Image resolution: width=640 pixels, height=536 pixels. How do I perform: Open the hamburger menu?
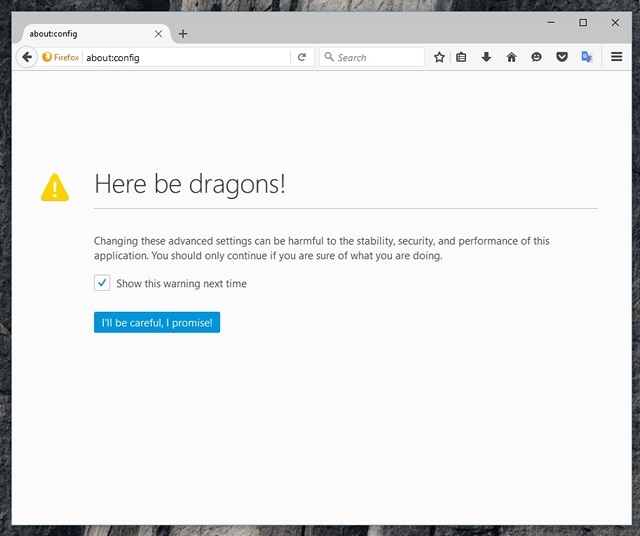(616, 57)
